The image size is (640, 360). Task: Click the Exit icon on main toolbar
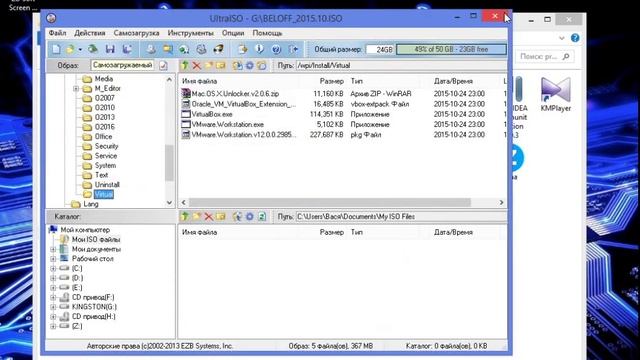point(293,49)
